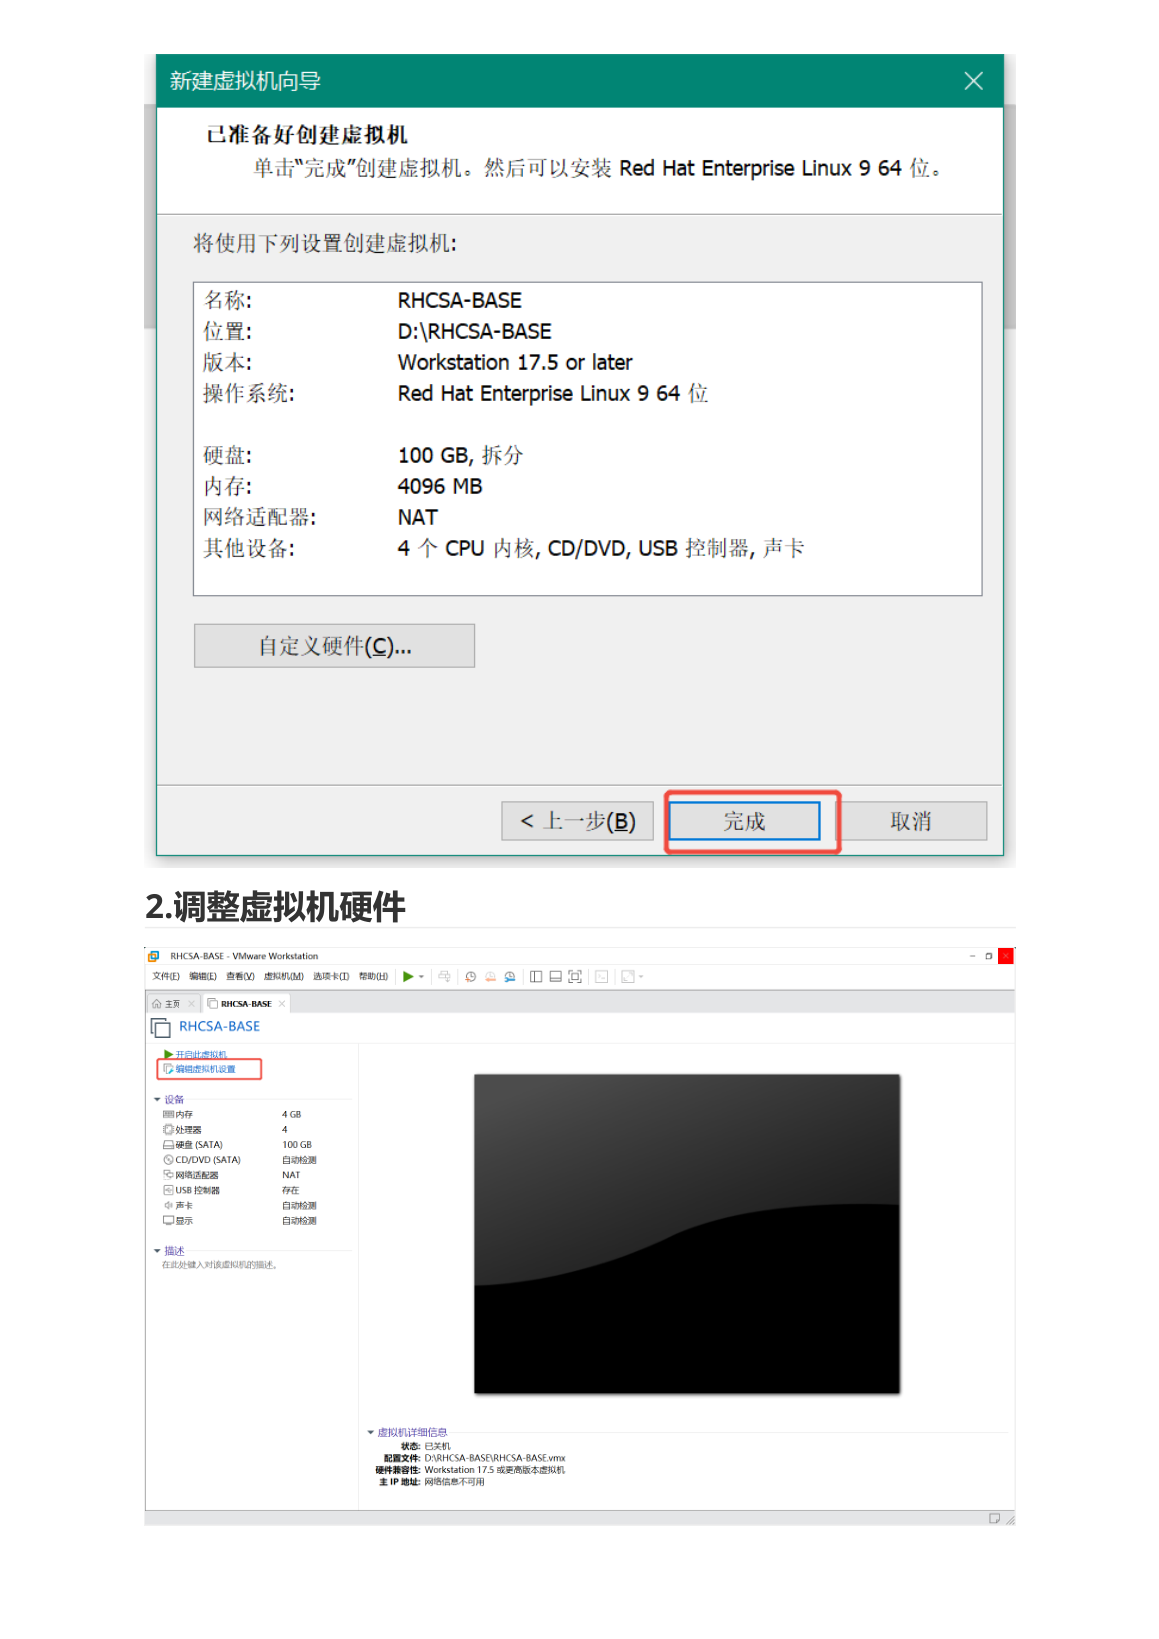Click the VMware Workstation title bar app icon

(x=154, y=956)
